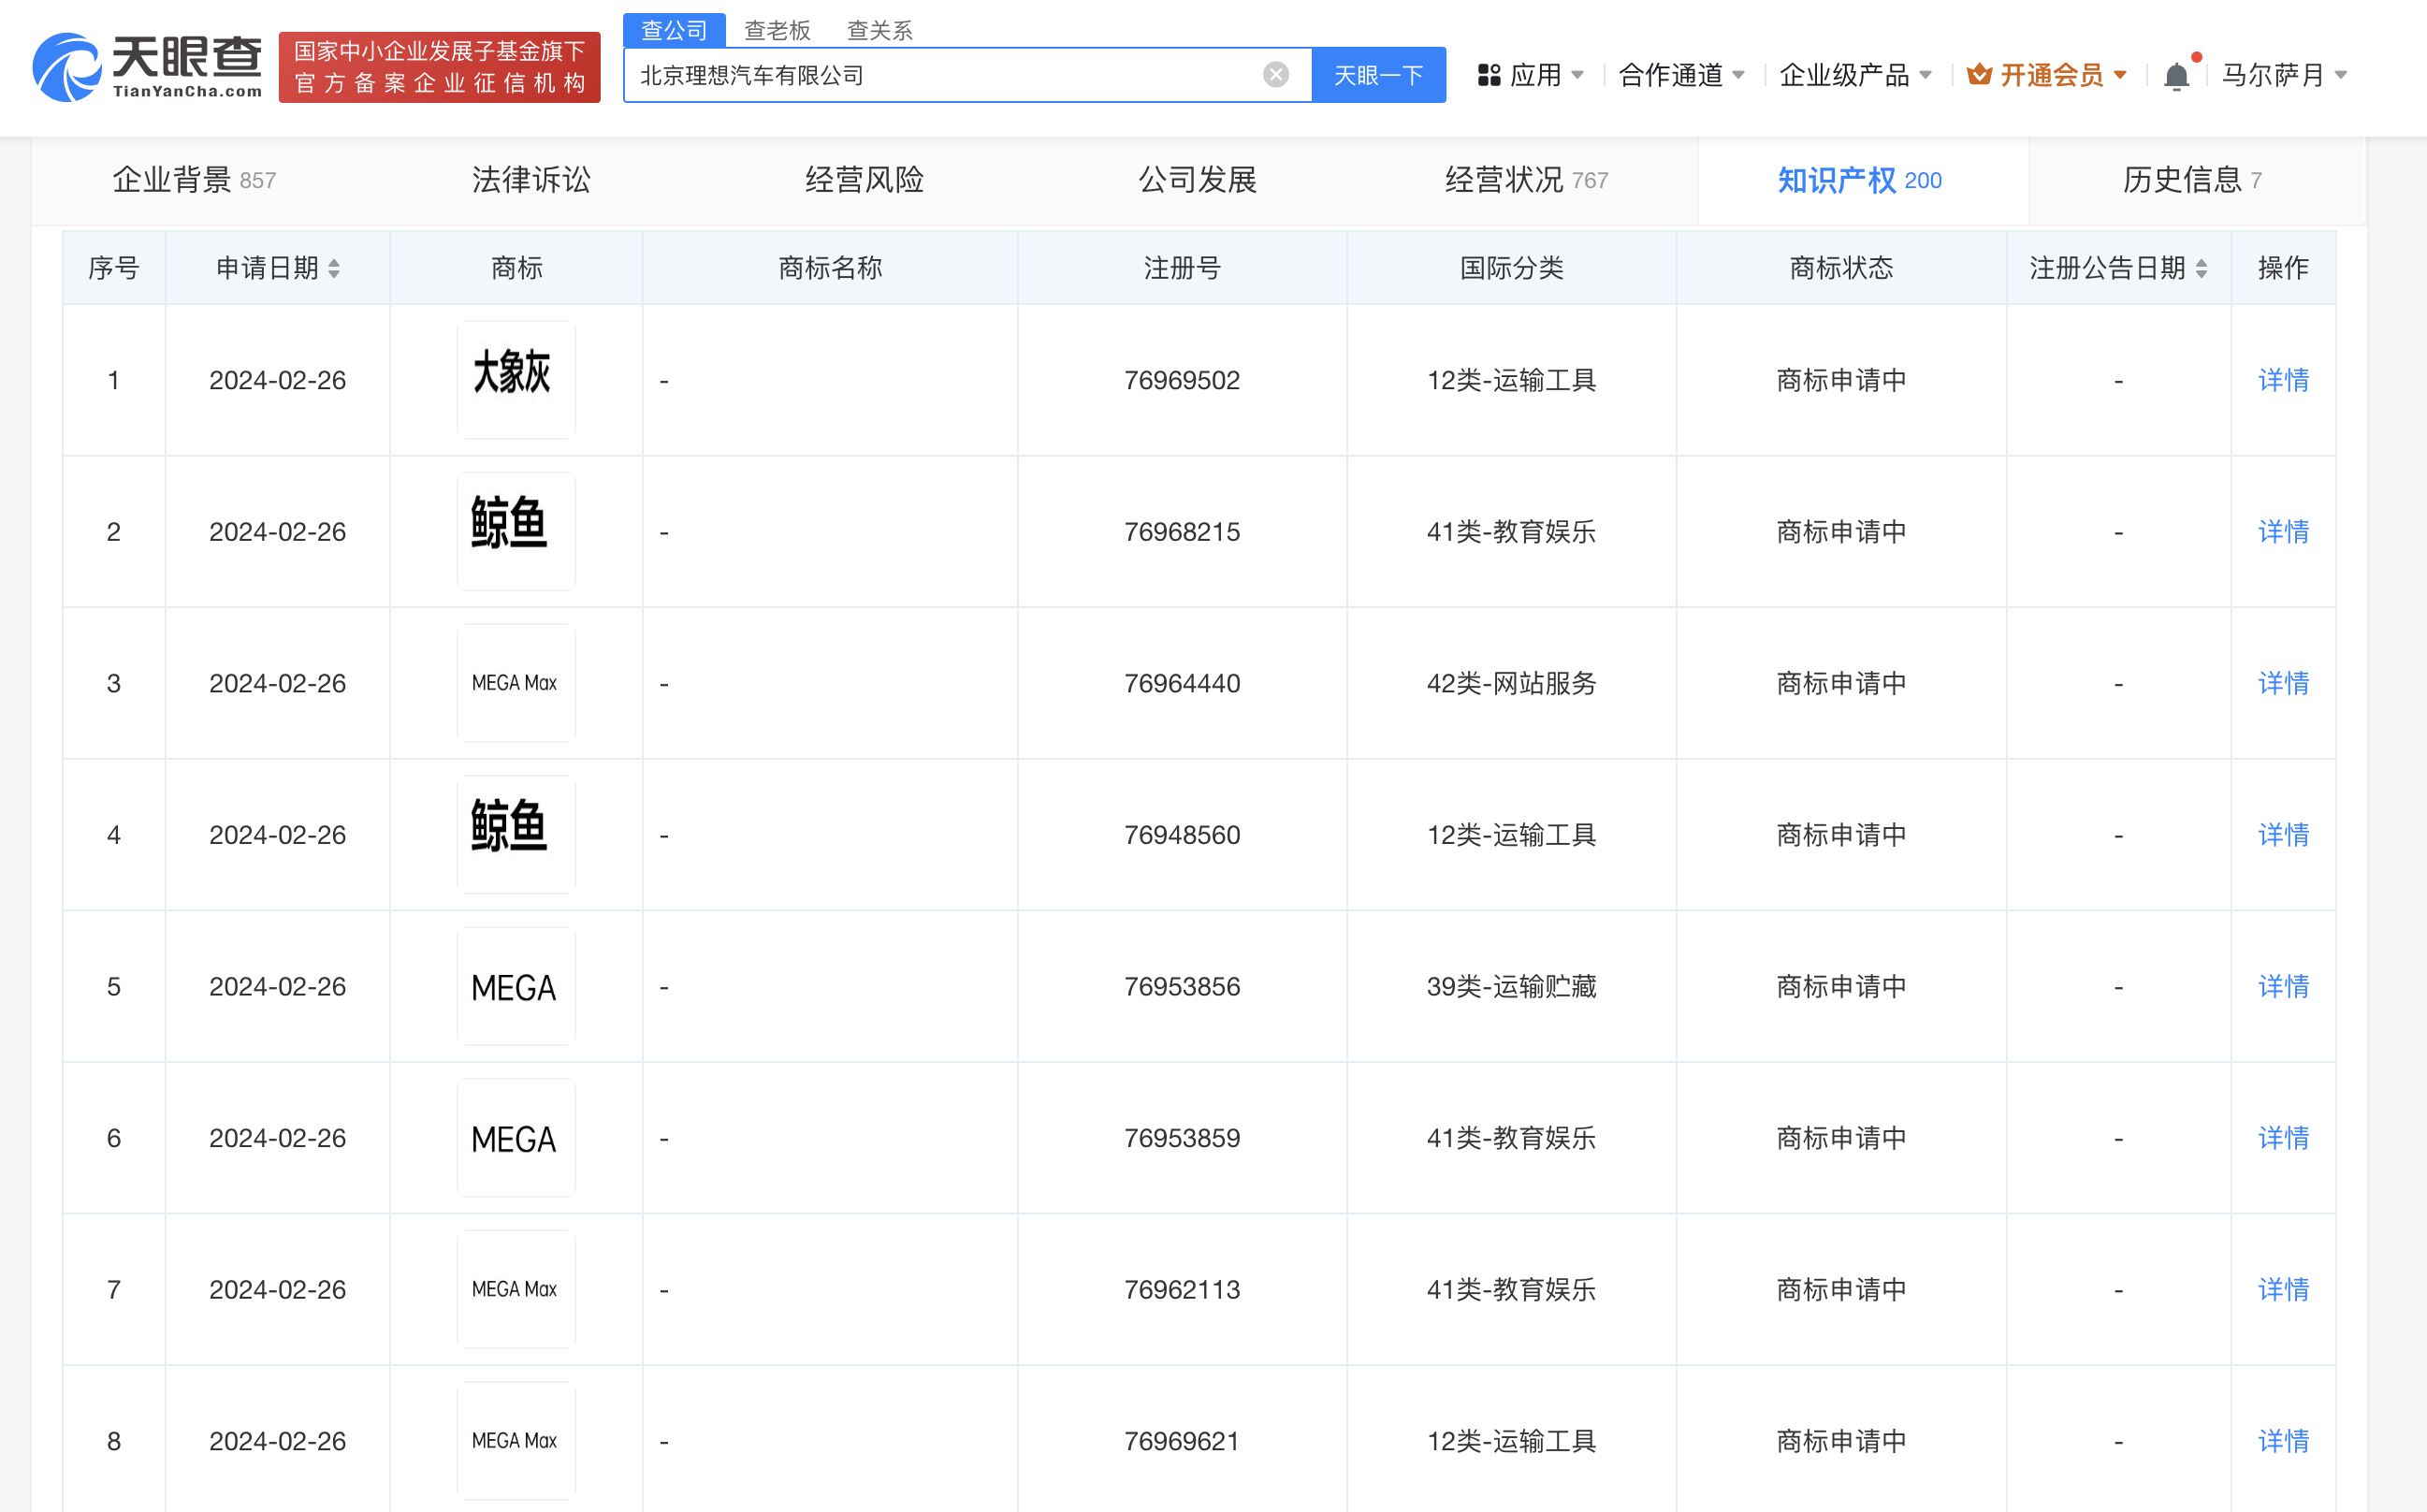The image size is (2427, 1512).
Task: Switch to the 查老板 search tab
Action: pos(775,30)
